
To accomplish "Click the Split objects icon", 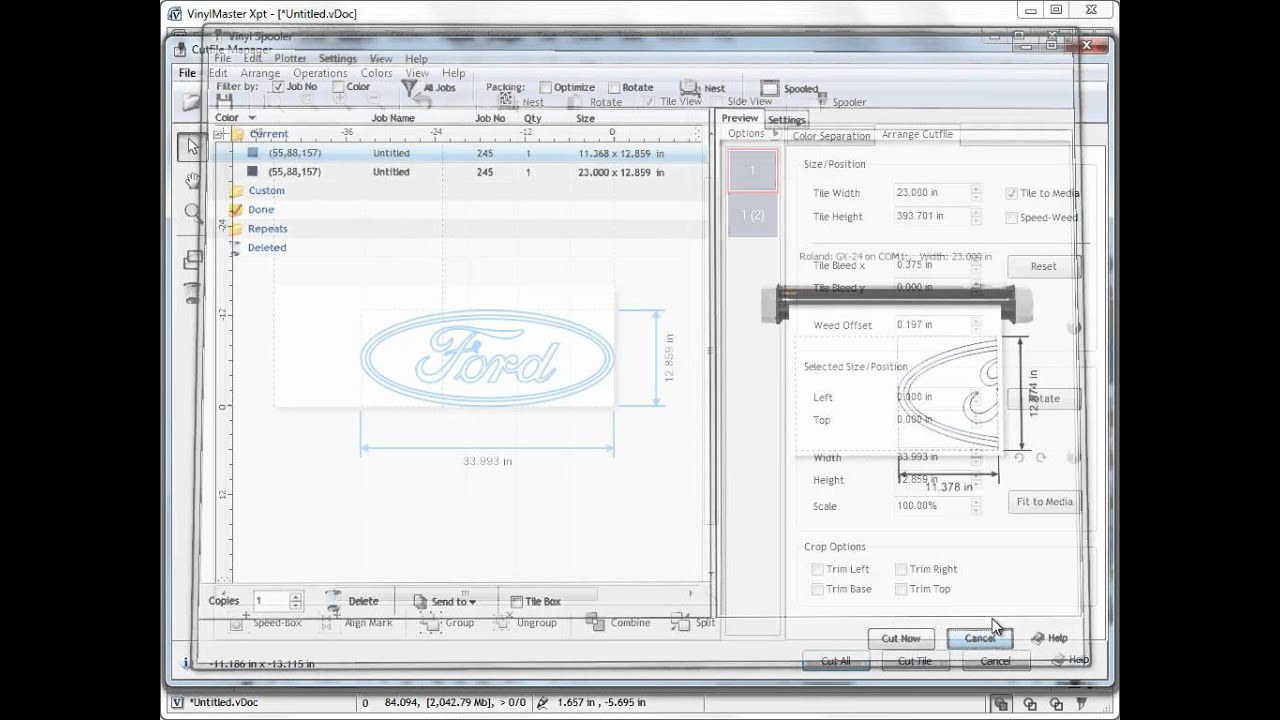I will tap(681, 622).
